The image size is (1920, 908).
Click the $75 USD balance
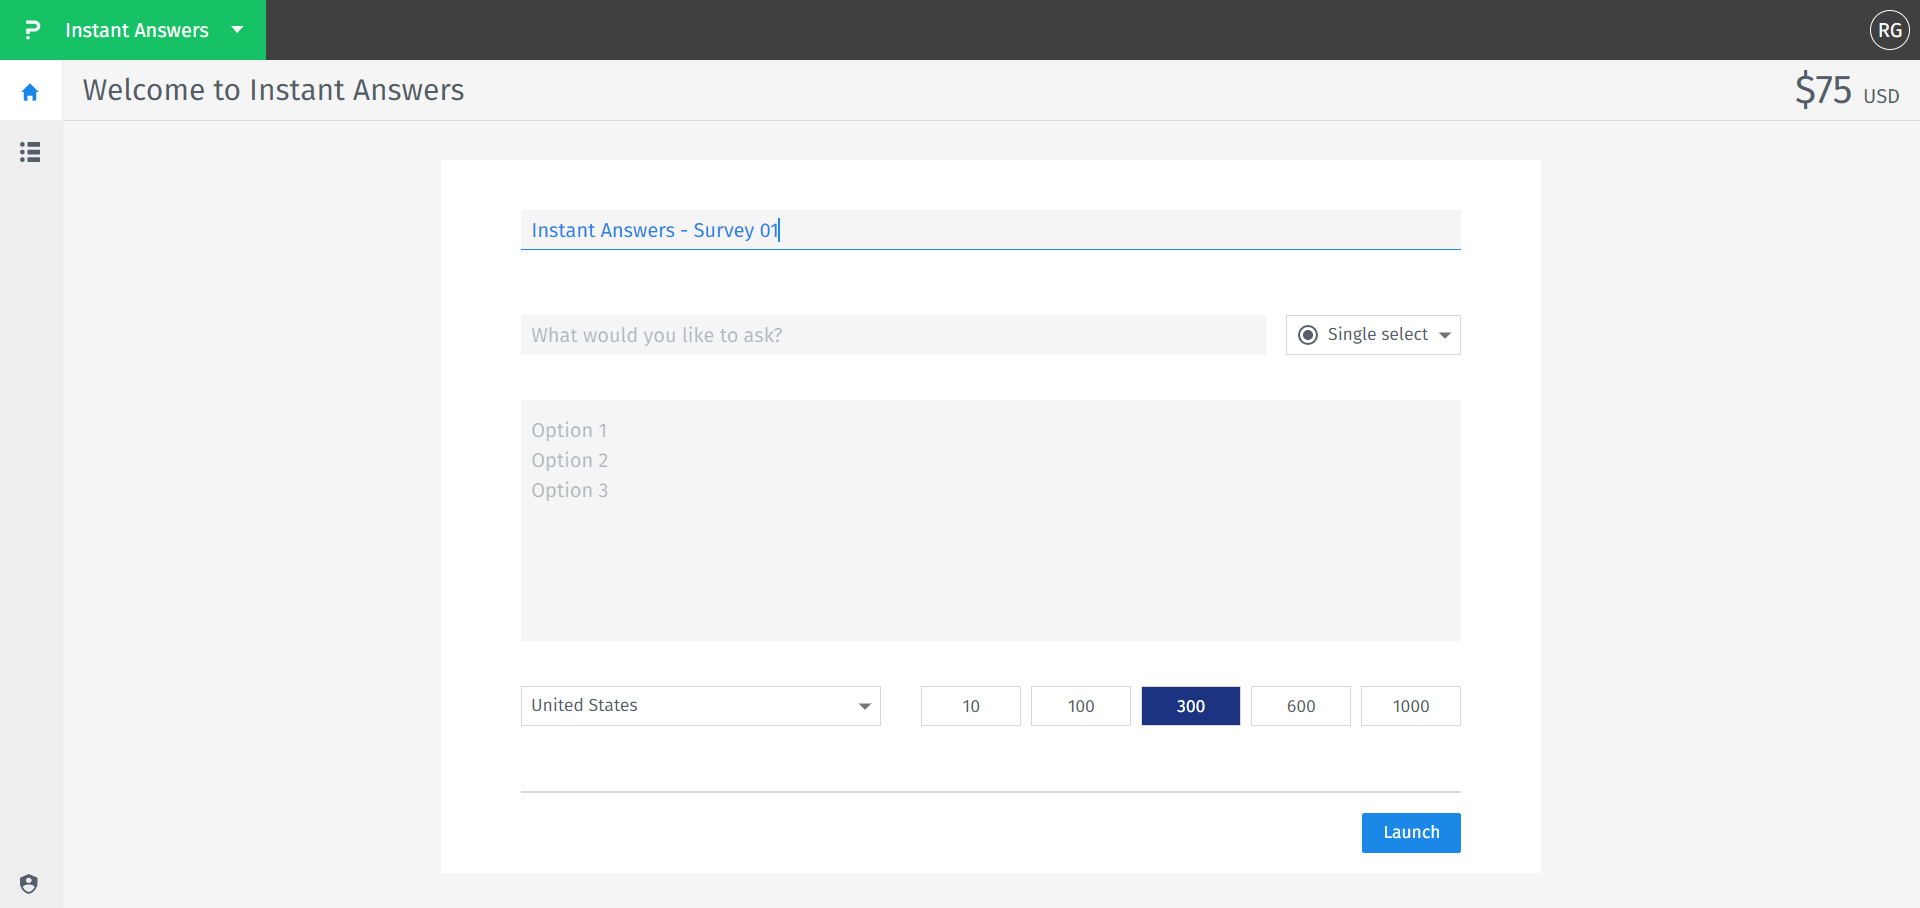click(1845, 90)
